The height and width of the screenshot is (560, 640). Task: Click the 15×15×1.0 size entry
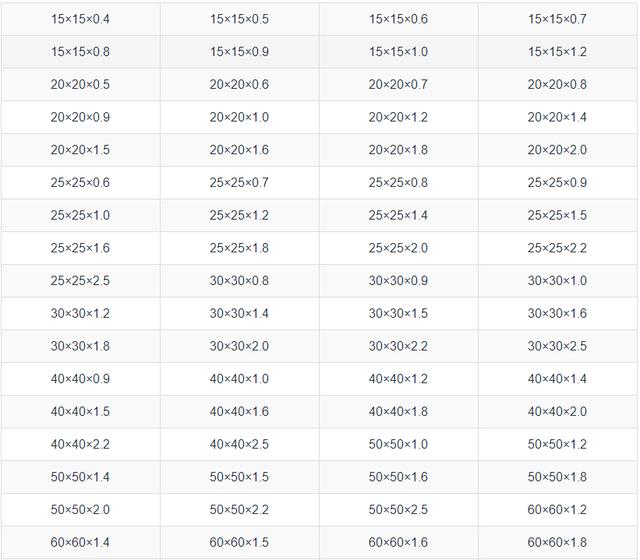[x=398, y=52]
